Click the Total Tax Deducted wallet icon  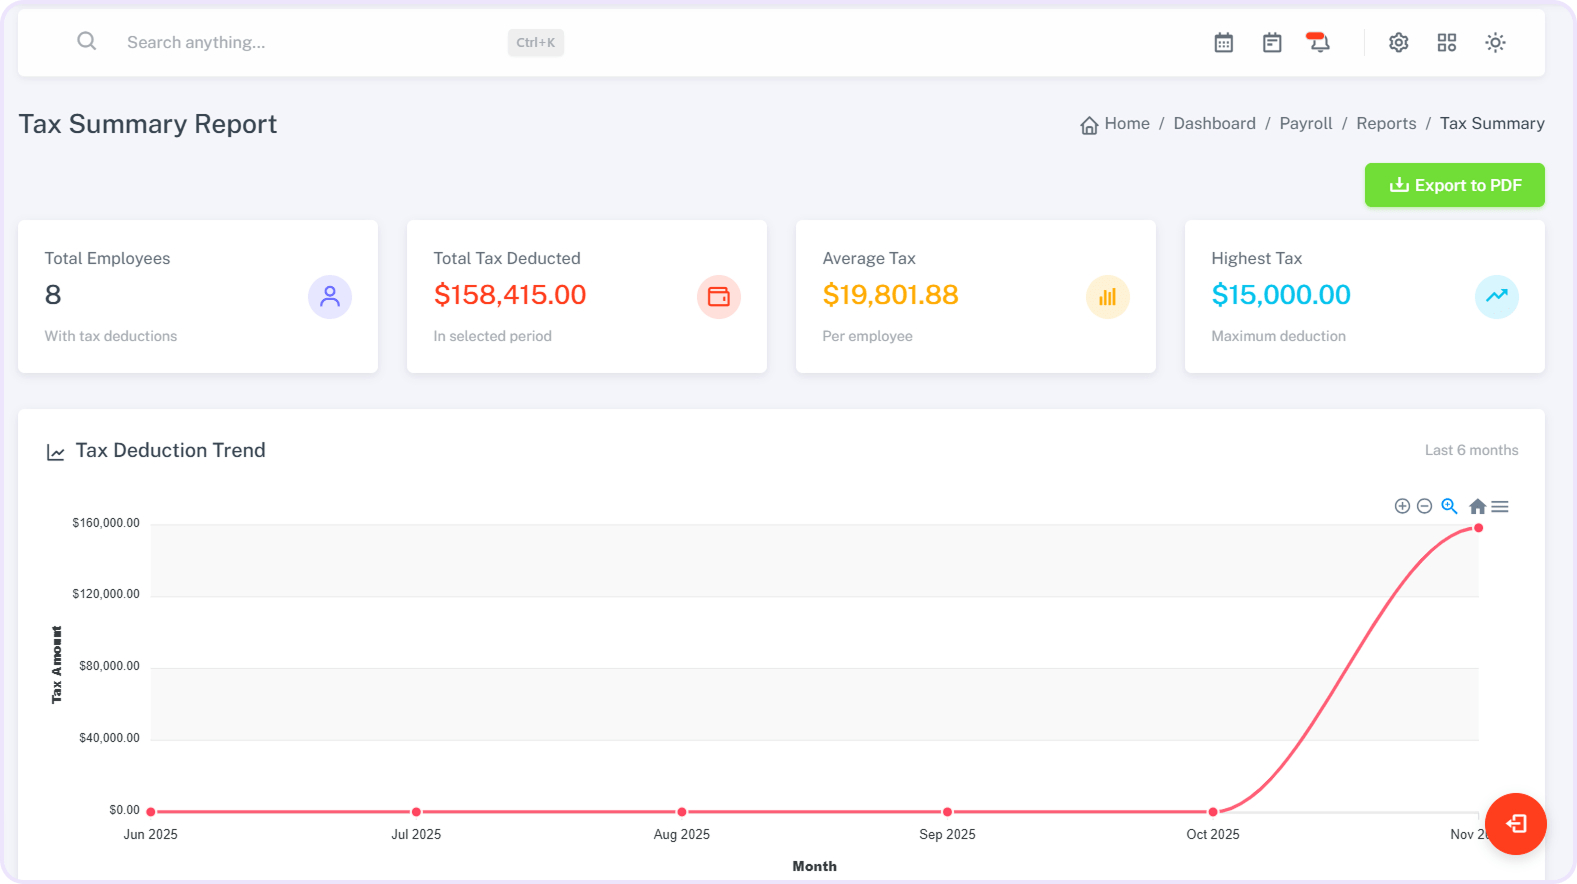718,297
